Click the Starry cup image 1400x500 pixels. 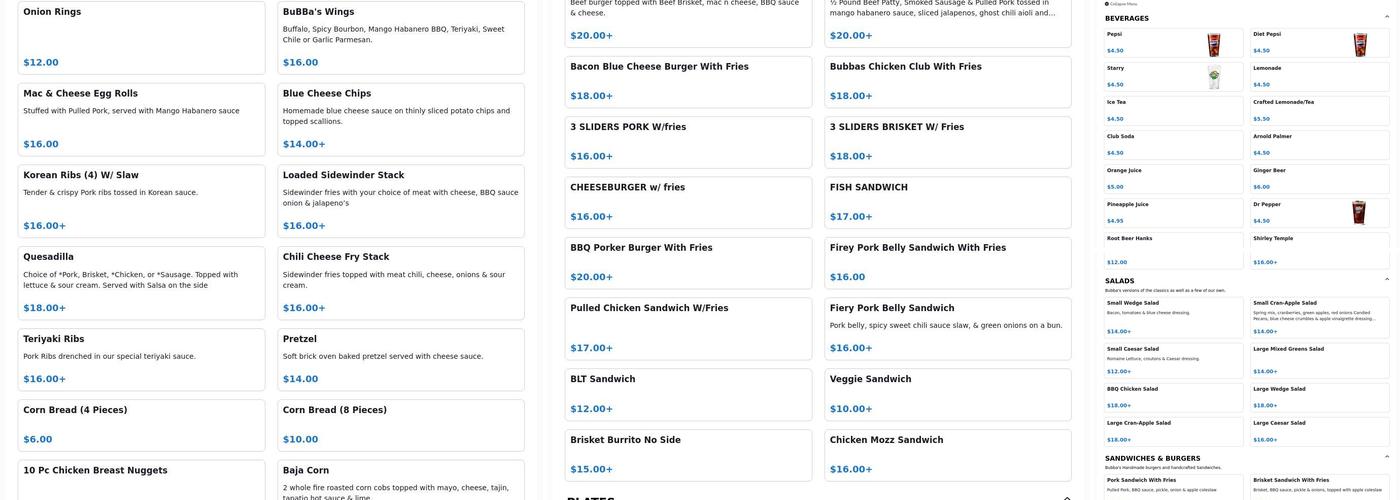click(x=1213, y=78)
